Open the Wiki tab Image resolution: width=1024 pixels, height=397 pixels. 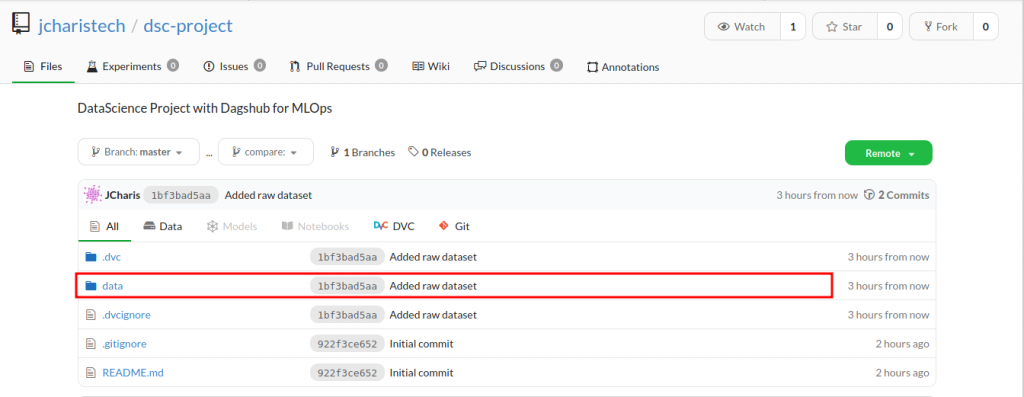pyautogui.click(x=431, y=66)
